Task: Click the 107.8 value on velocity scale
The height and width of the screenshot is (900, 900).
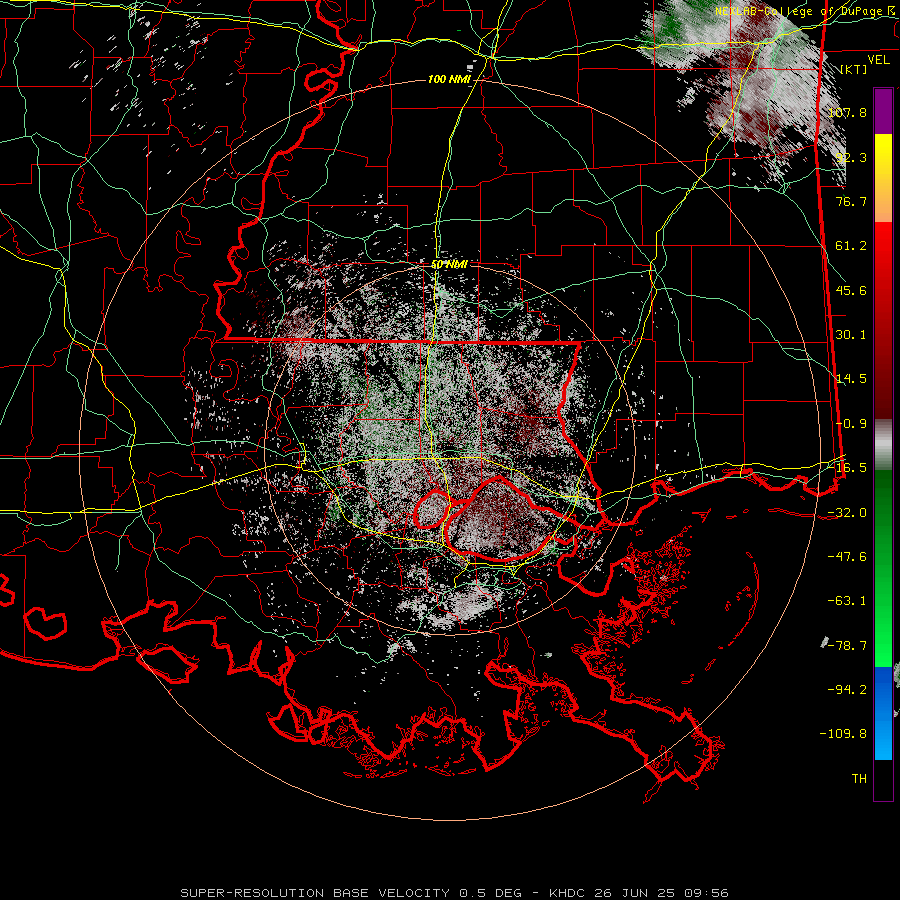Action: [x=847, y=112]
